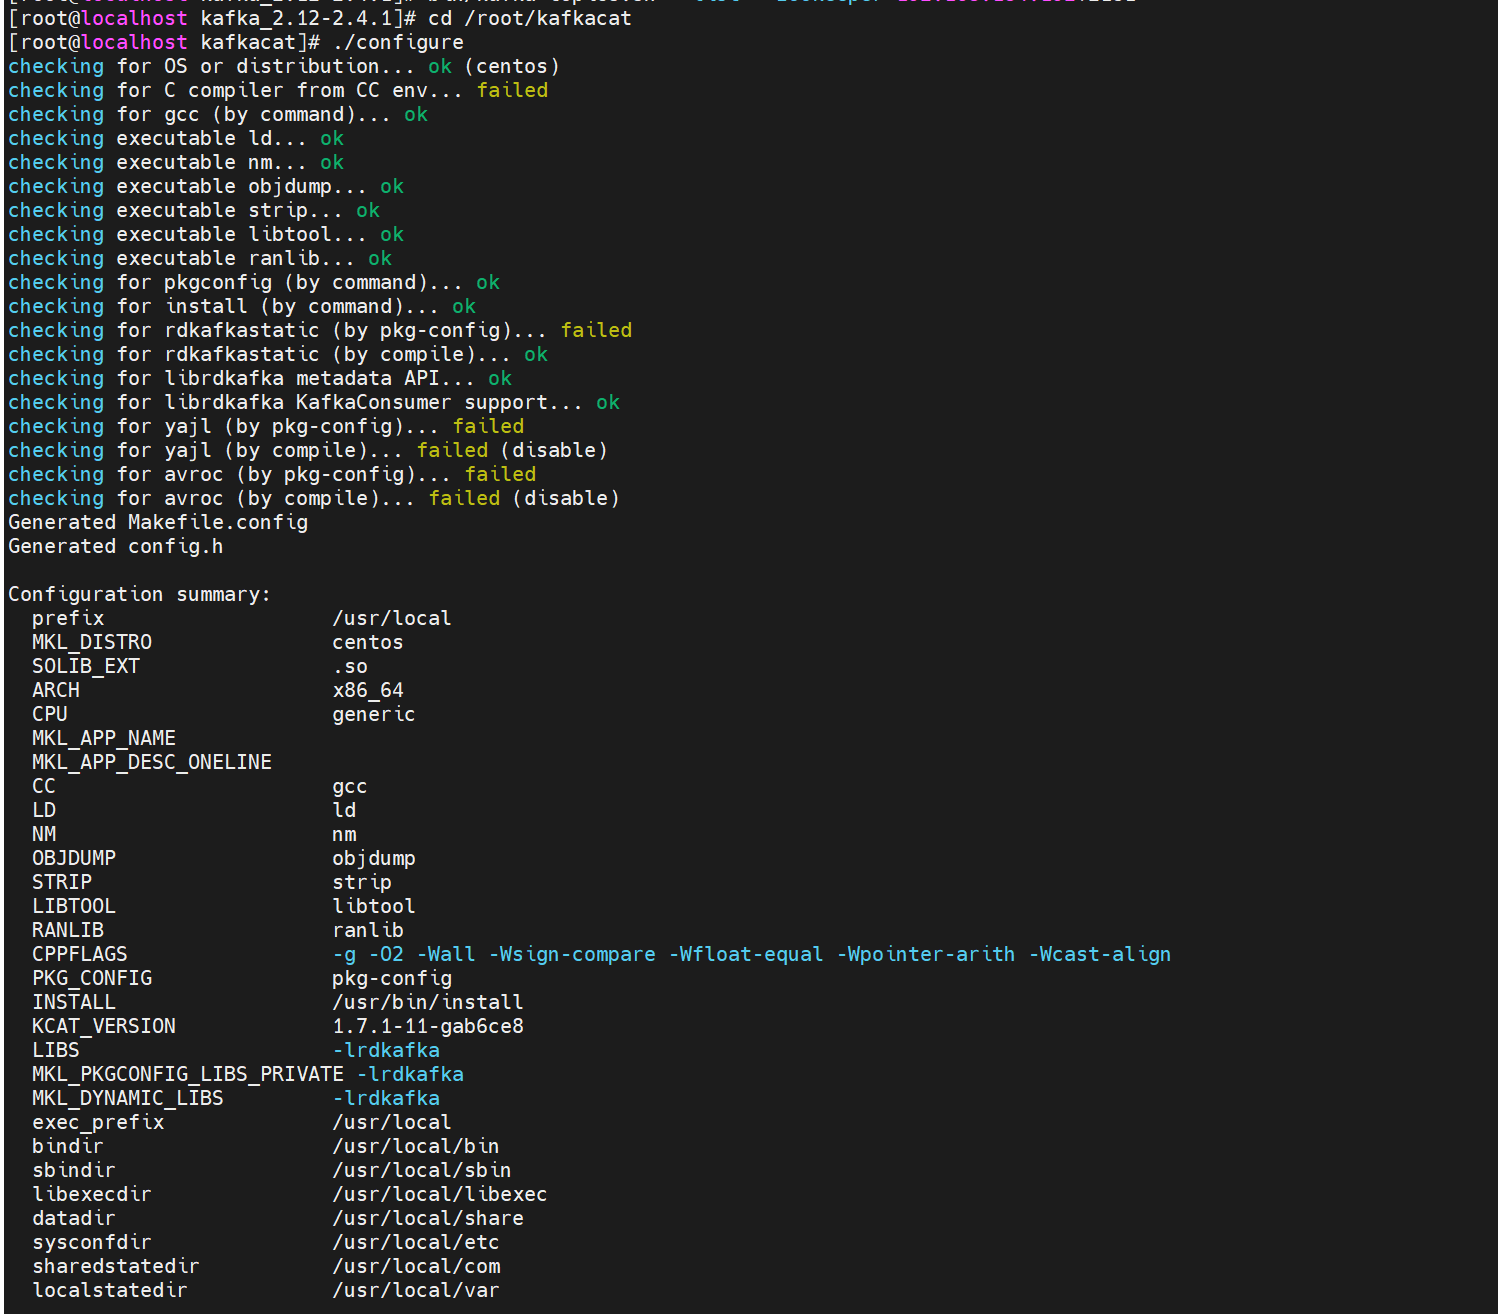Click the 'Generated config.h' line
Screen dimensions: 1498x1314
[x=116, y=546]
